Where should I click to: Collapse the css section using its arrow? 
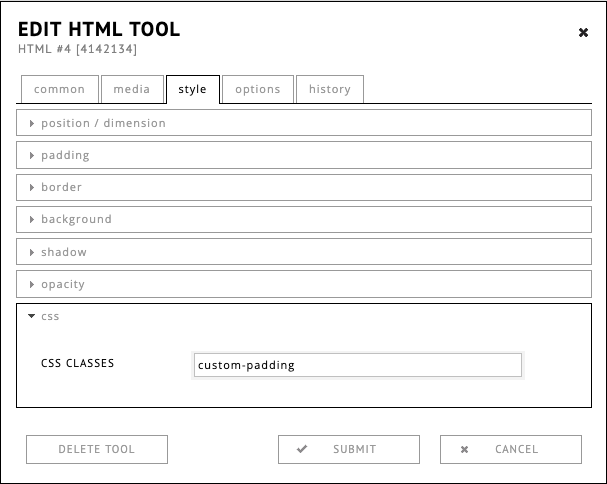point(32,316)
